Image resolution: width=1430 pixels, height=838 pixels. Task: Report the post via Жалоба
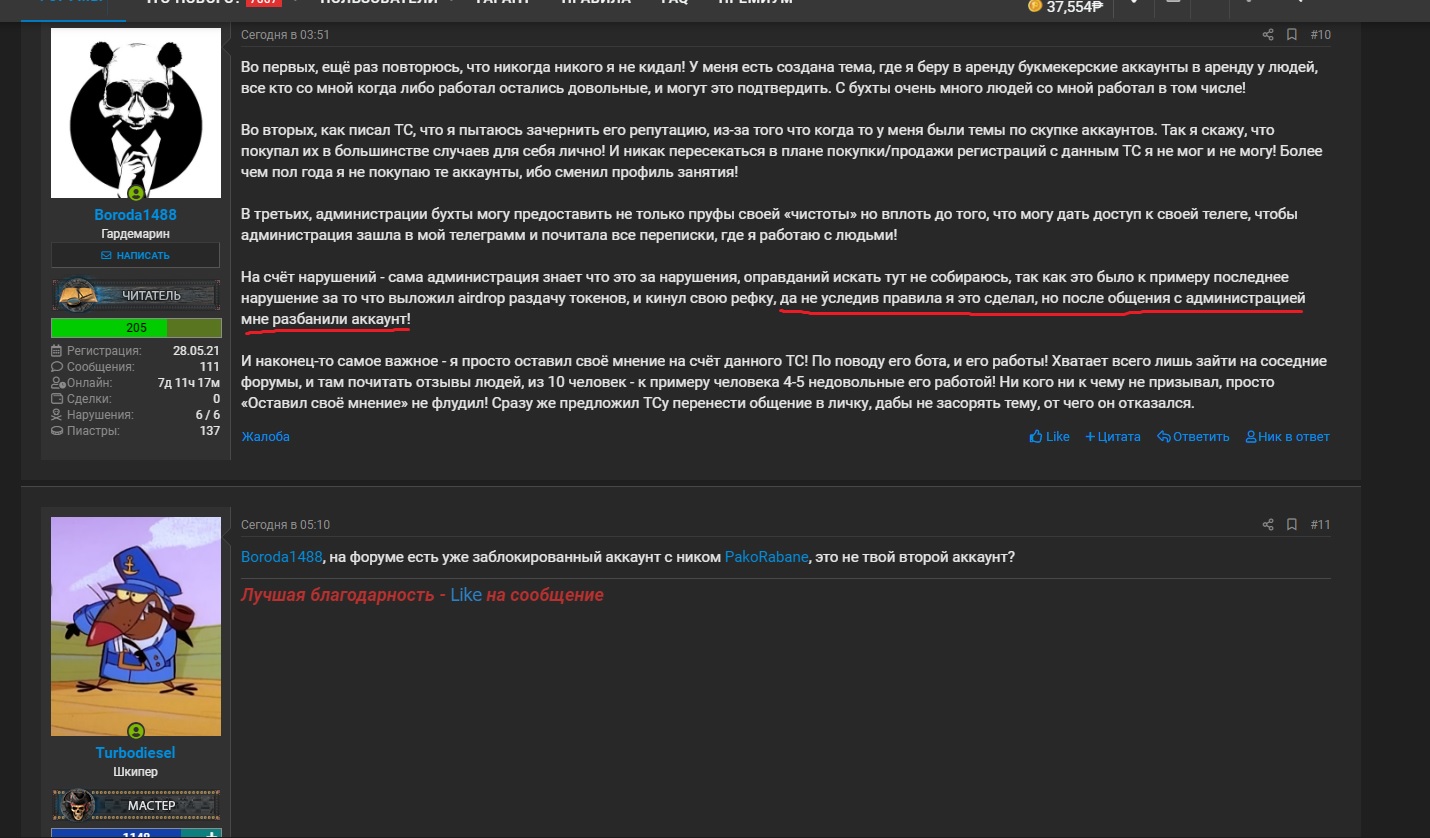tap(266, 437)
